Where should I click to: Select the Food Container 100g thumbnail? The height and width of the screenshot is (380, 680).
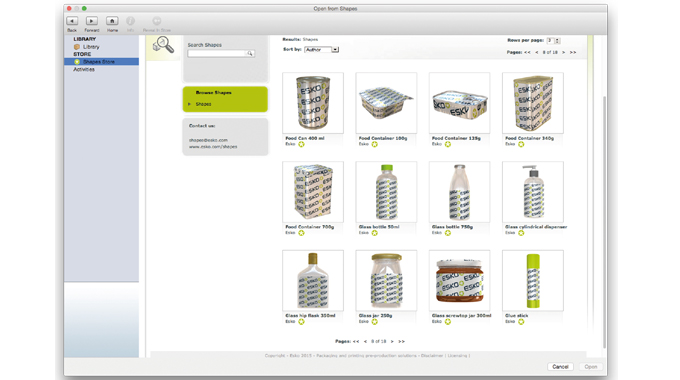(386, 103)
